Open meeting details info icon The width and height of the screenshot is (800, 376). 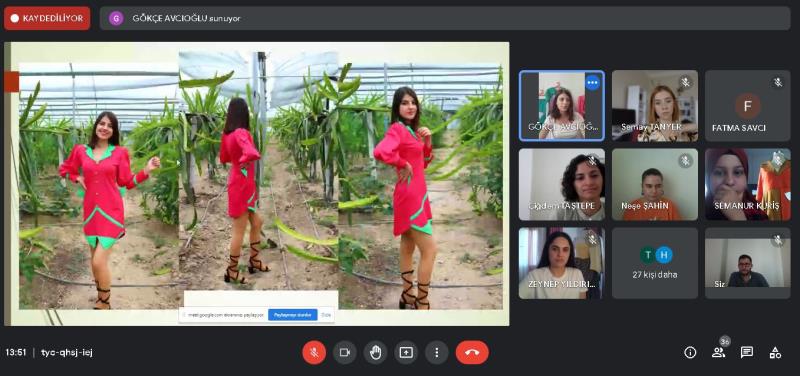pyautogui.click(x=690, y=353)
